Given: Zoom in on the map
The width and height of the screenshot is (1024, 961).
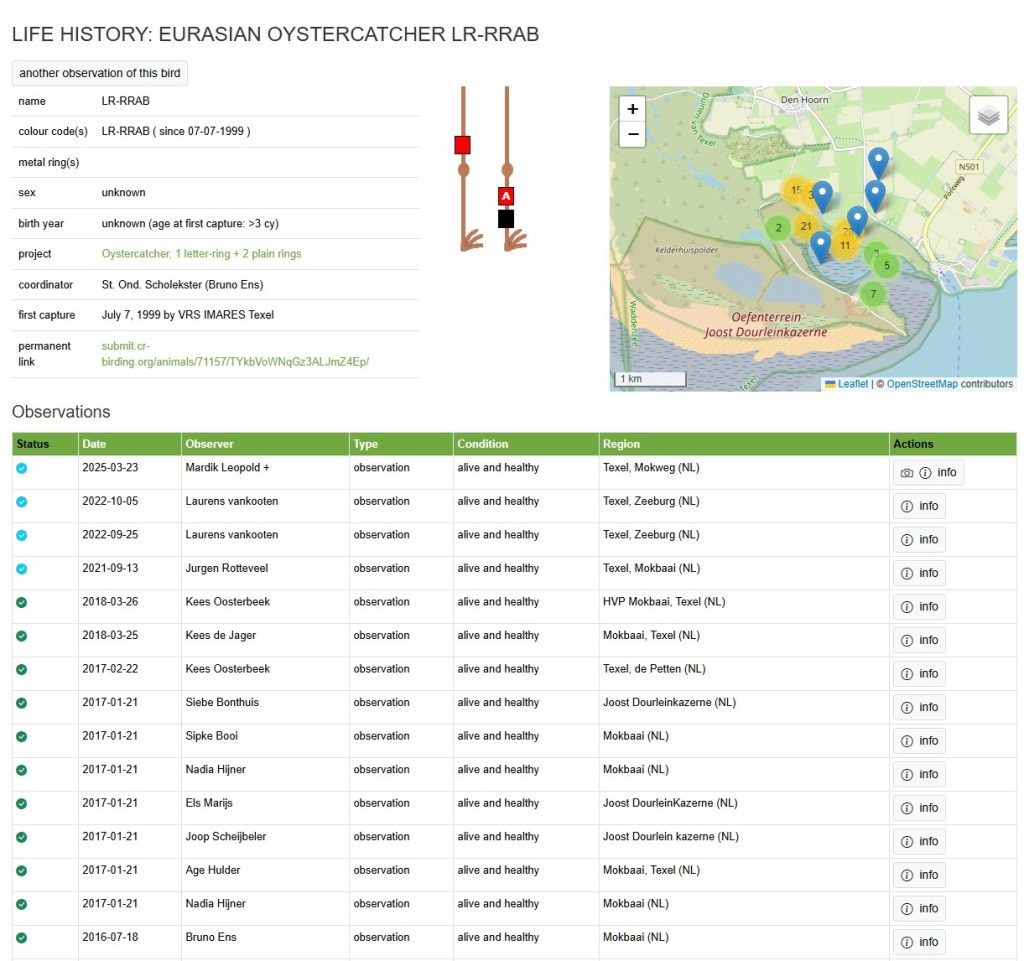Looking at the screenshot, I should coord(632,109).
